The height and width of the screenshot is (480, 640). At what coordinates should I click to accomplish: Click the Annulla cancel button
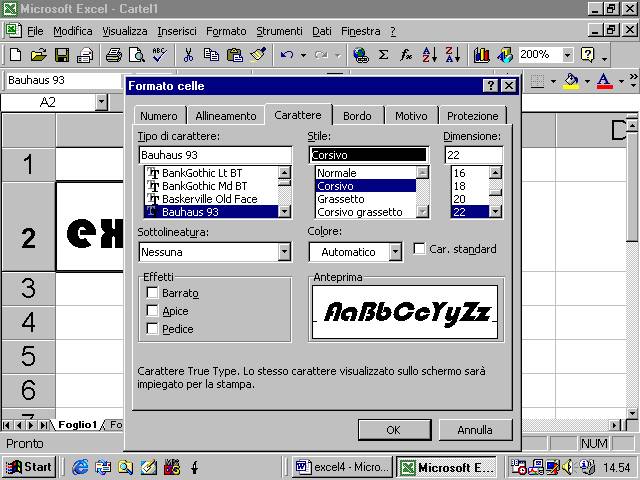point(475,430)
